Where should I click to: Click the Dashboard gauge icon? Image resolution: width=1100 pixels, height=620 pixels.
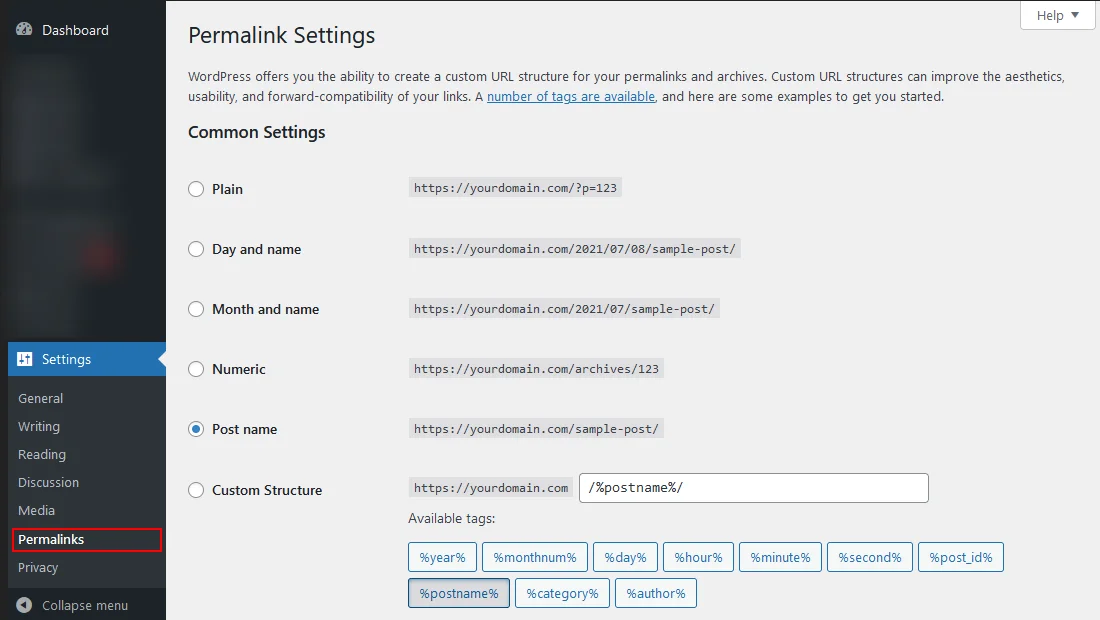(25, 30)
